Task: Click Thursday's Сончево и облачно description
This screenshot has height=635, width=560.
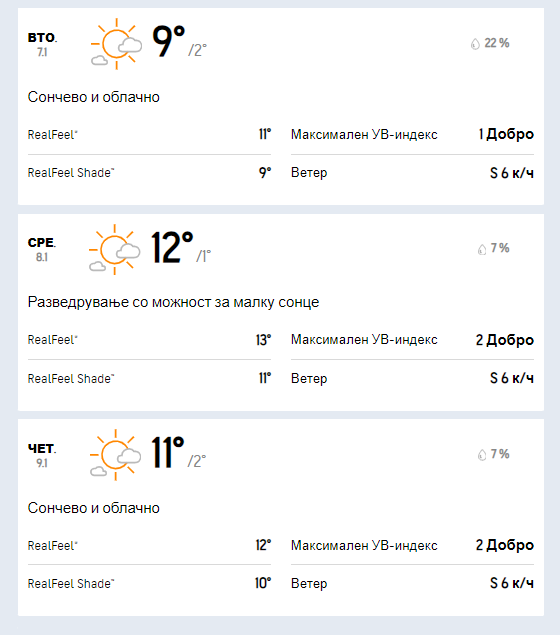Action: coord(94,508)
